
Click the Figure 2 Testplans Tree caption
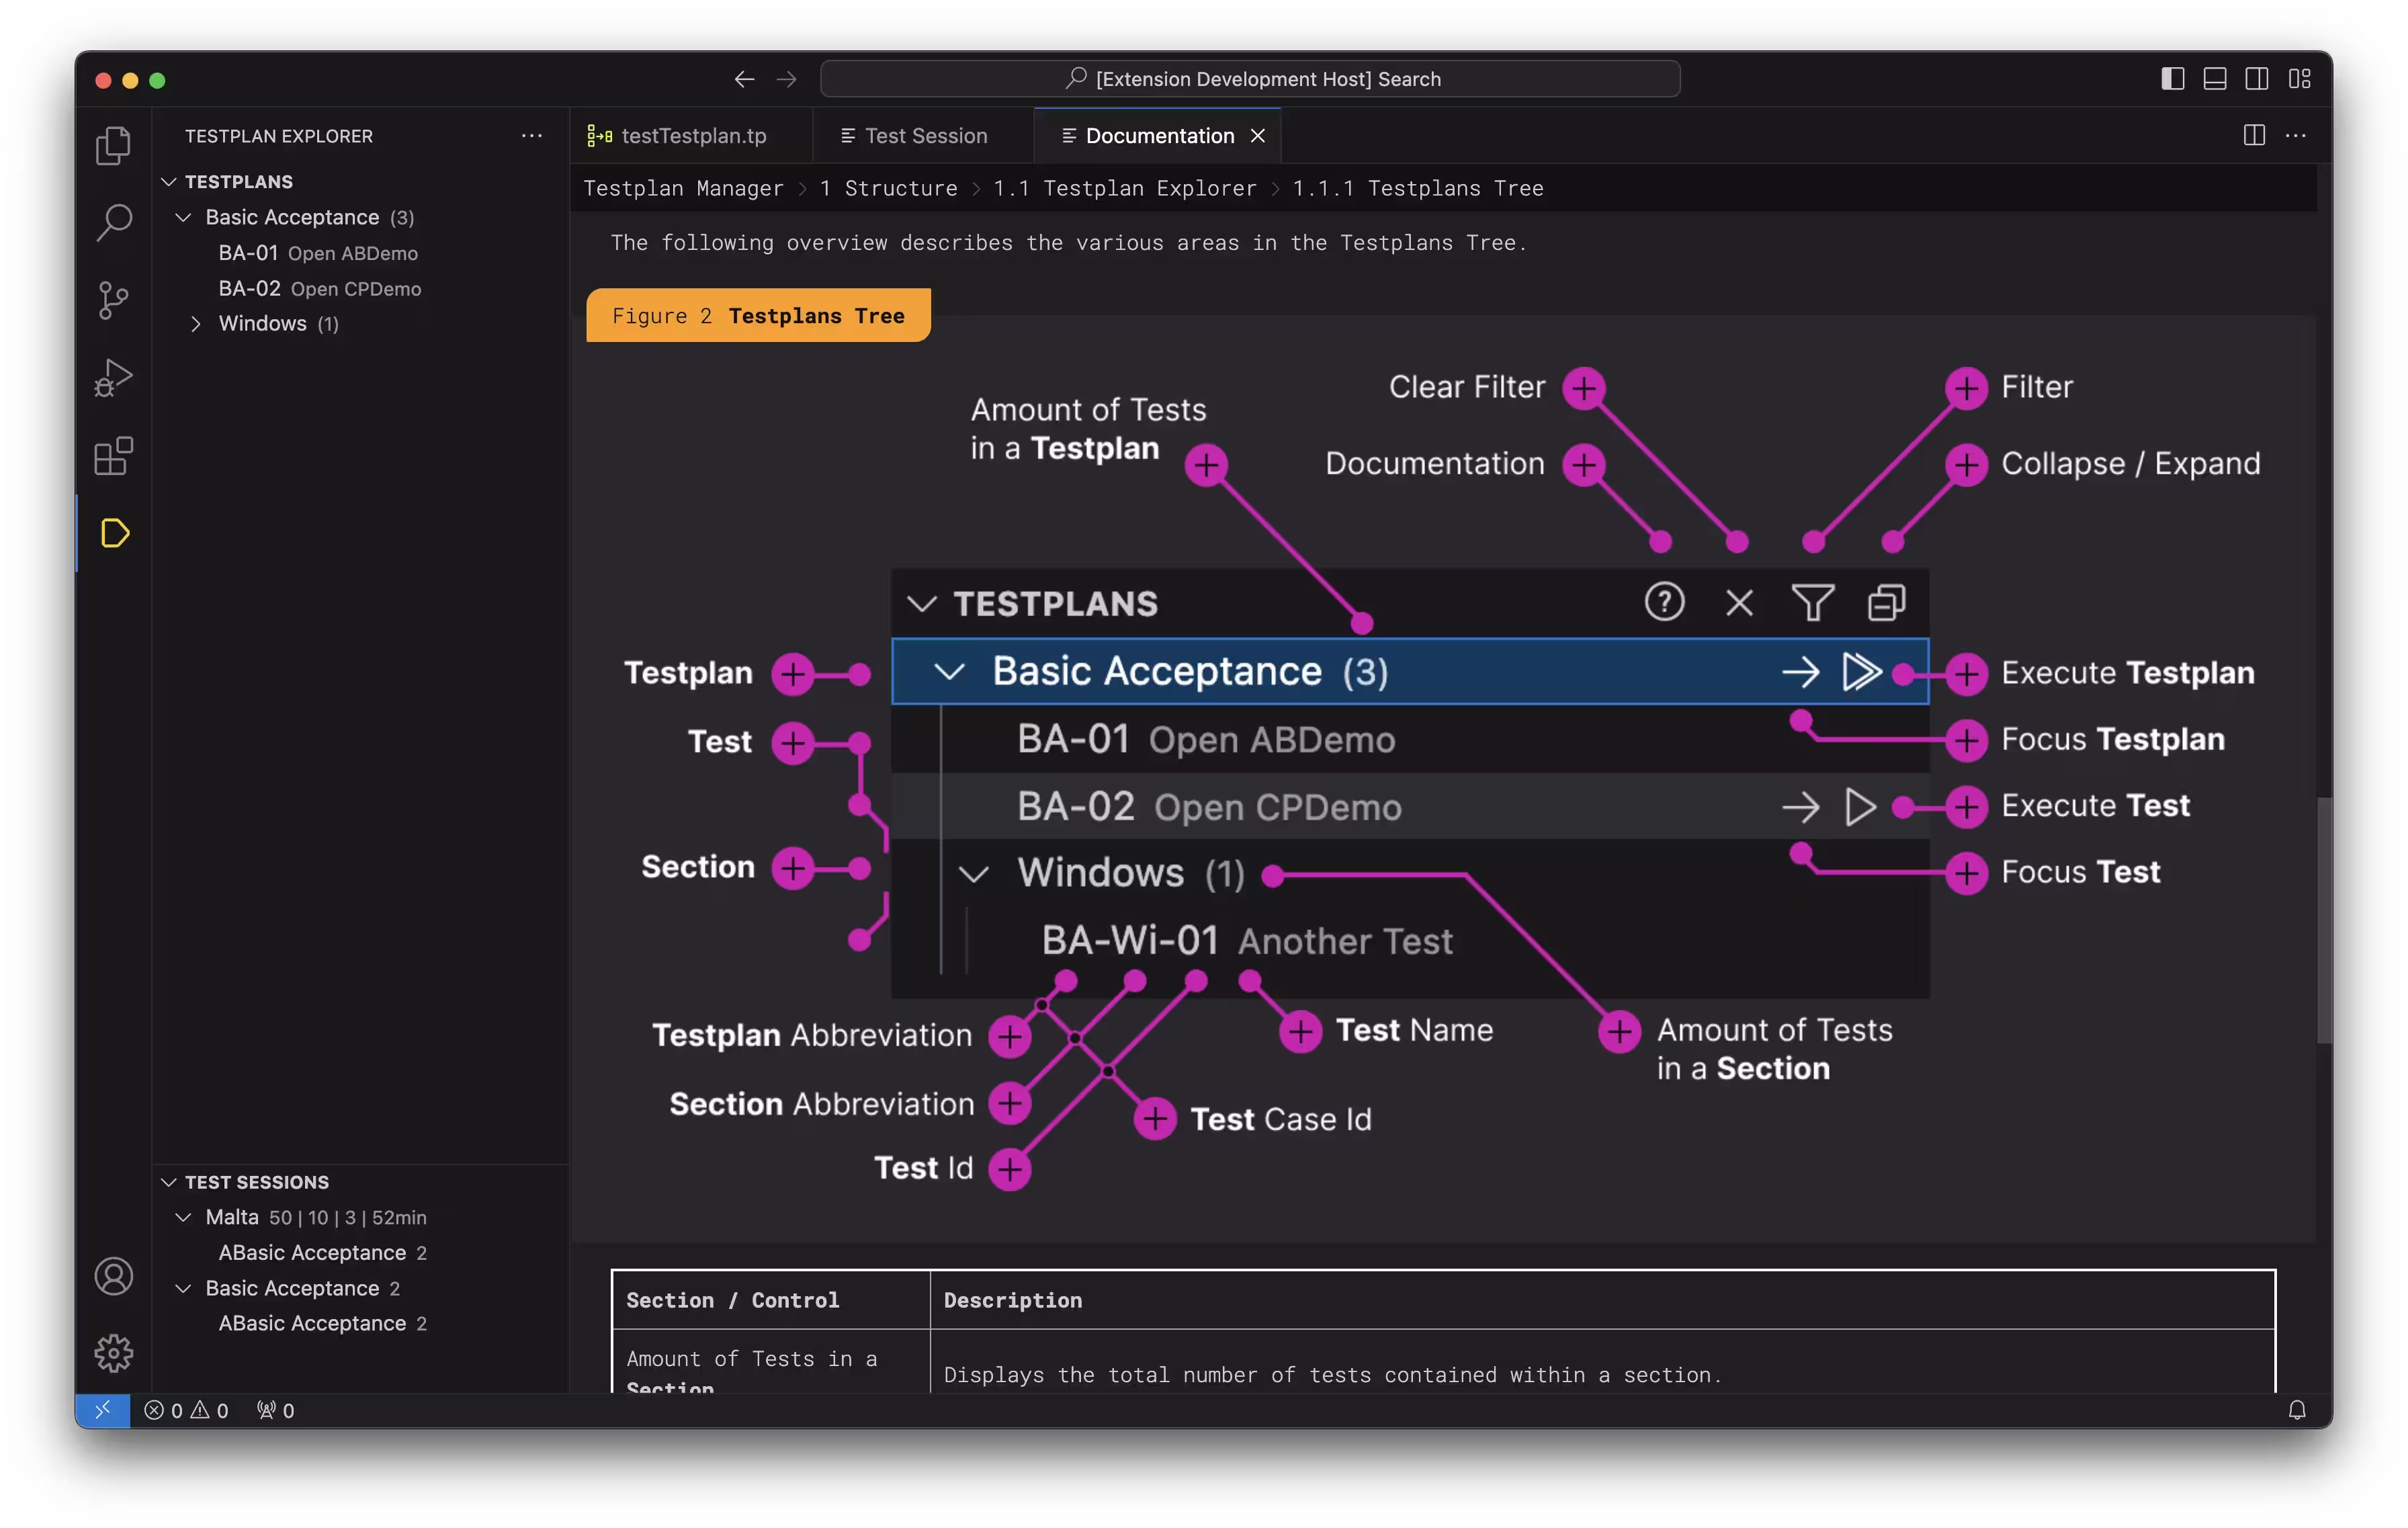point(758,315)
